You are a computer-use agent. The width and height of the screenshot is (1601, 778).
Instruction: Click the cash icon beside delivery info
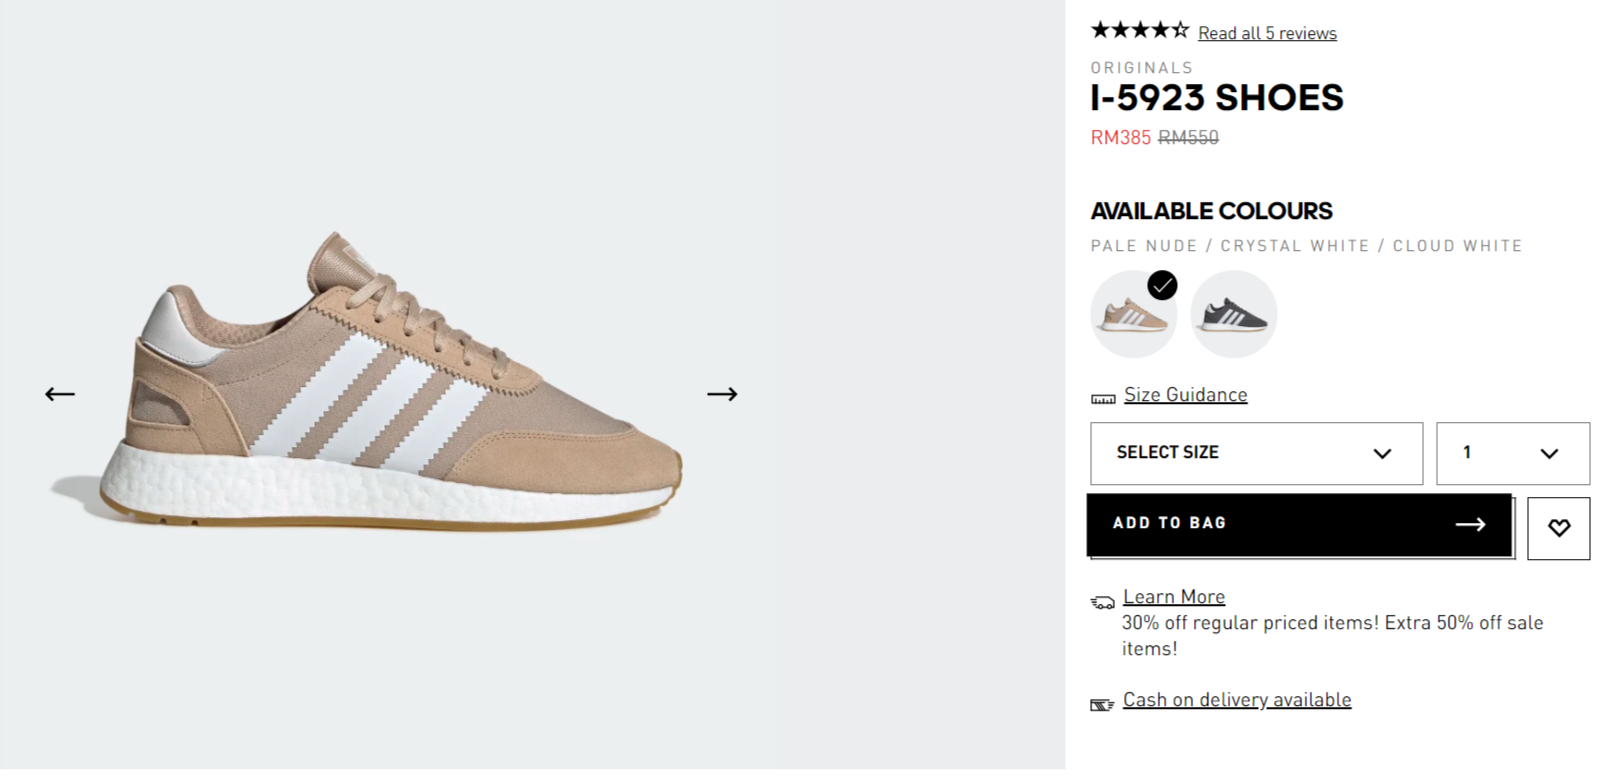(x=1102, y=705)
